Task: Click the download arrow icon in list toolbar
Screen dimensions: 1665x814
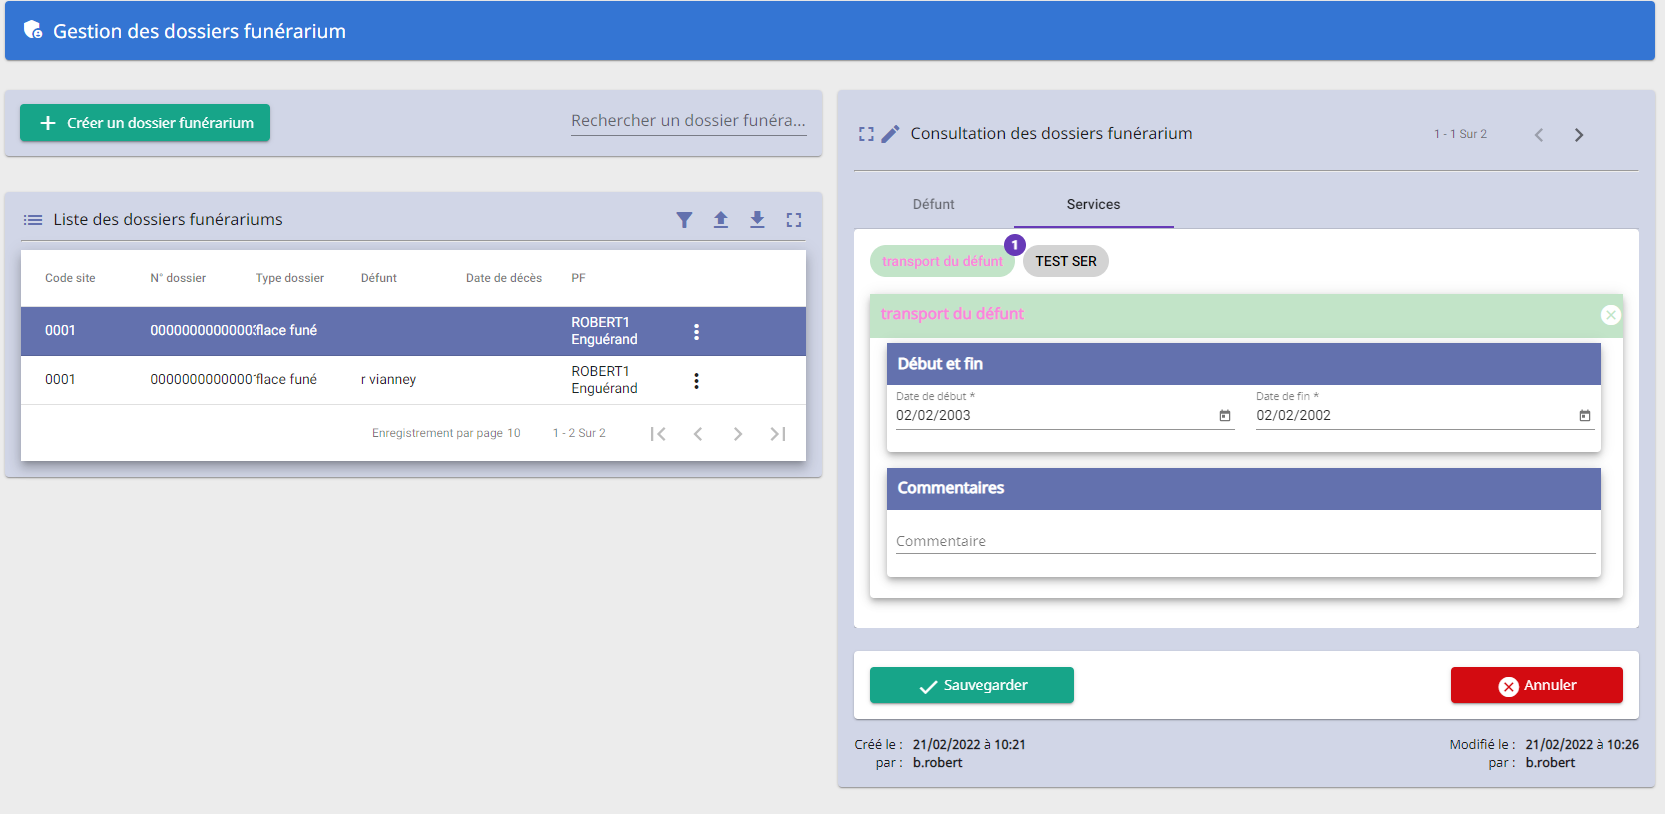Action: [757, 220]
